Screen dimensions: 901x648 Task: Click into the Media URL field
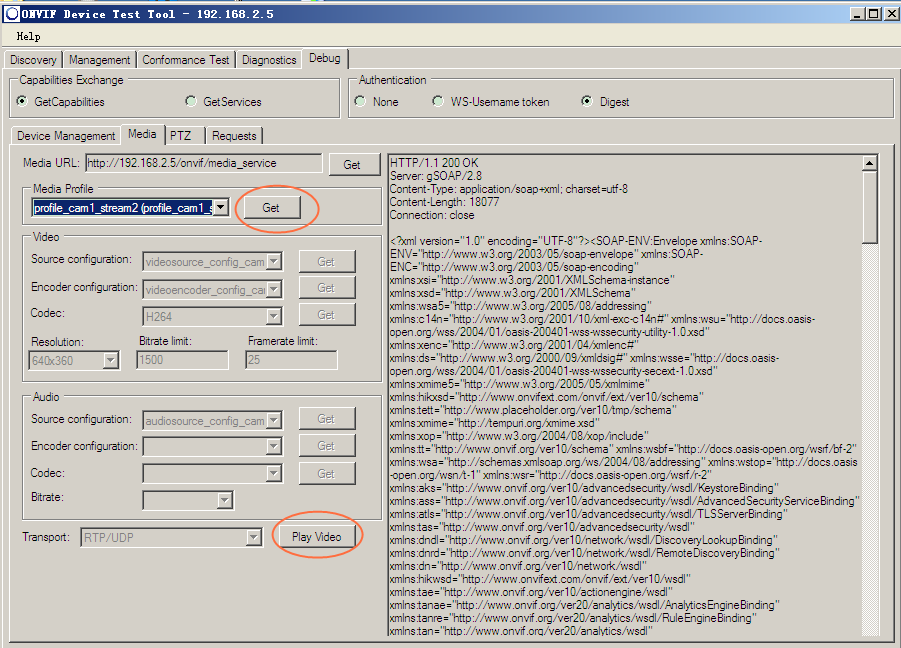[x=203, y=163]
